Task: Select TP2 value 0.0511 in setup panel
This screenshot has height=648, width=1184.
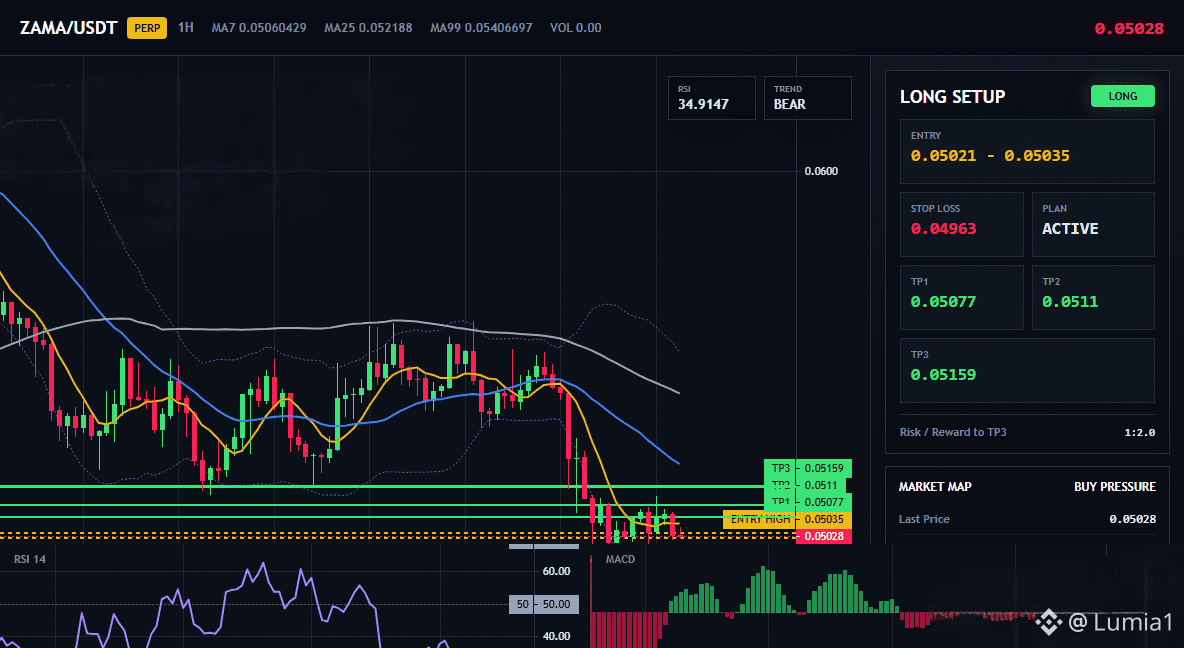Action: (1070, 301)
